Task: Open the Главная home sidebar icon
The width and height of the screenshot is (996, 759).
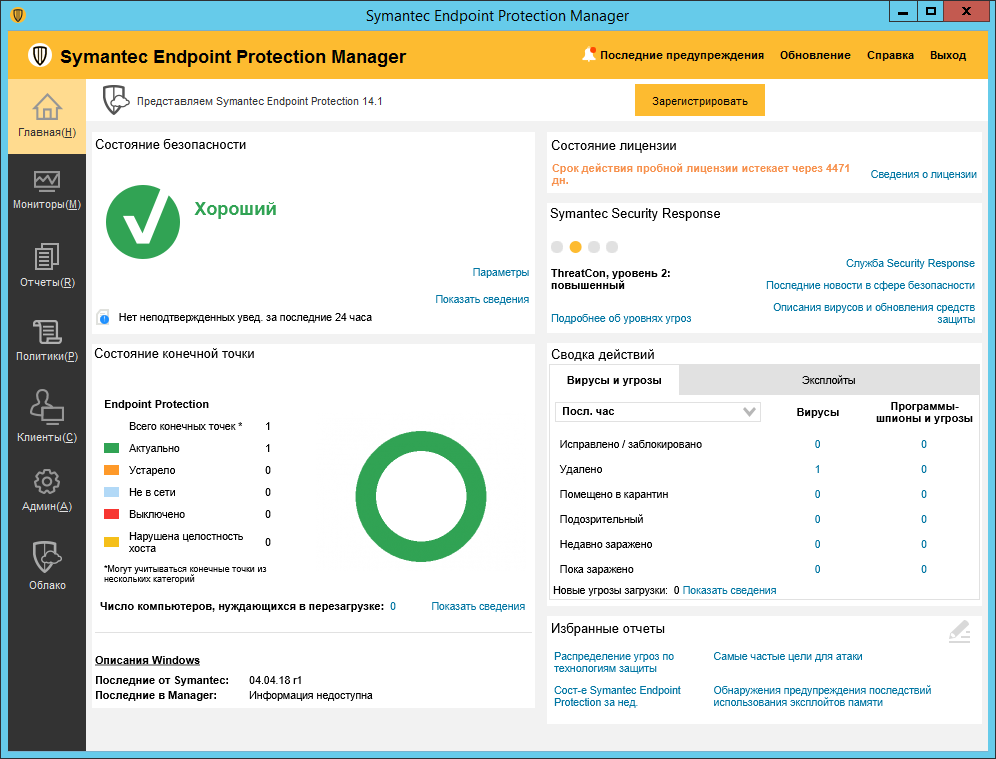Action: click(x=47, y=116)
